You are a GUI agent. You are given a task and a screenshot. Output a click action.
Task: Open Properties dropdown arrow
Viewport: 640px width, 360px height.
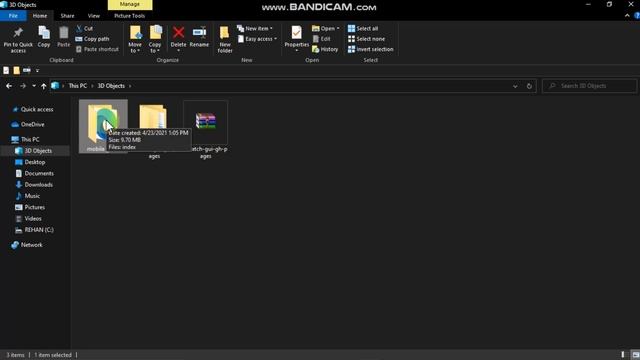[x=297, y=51]
